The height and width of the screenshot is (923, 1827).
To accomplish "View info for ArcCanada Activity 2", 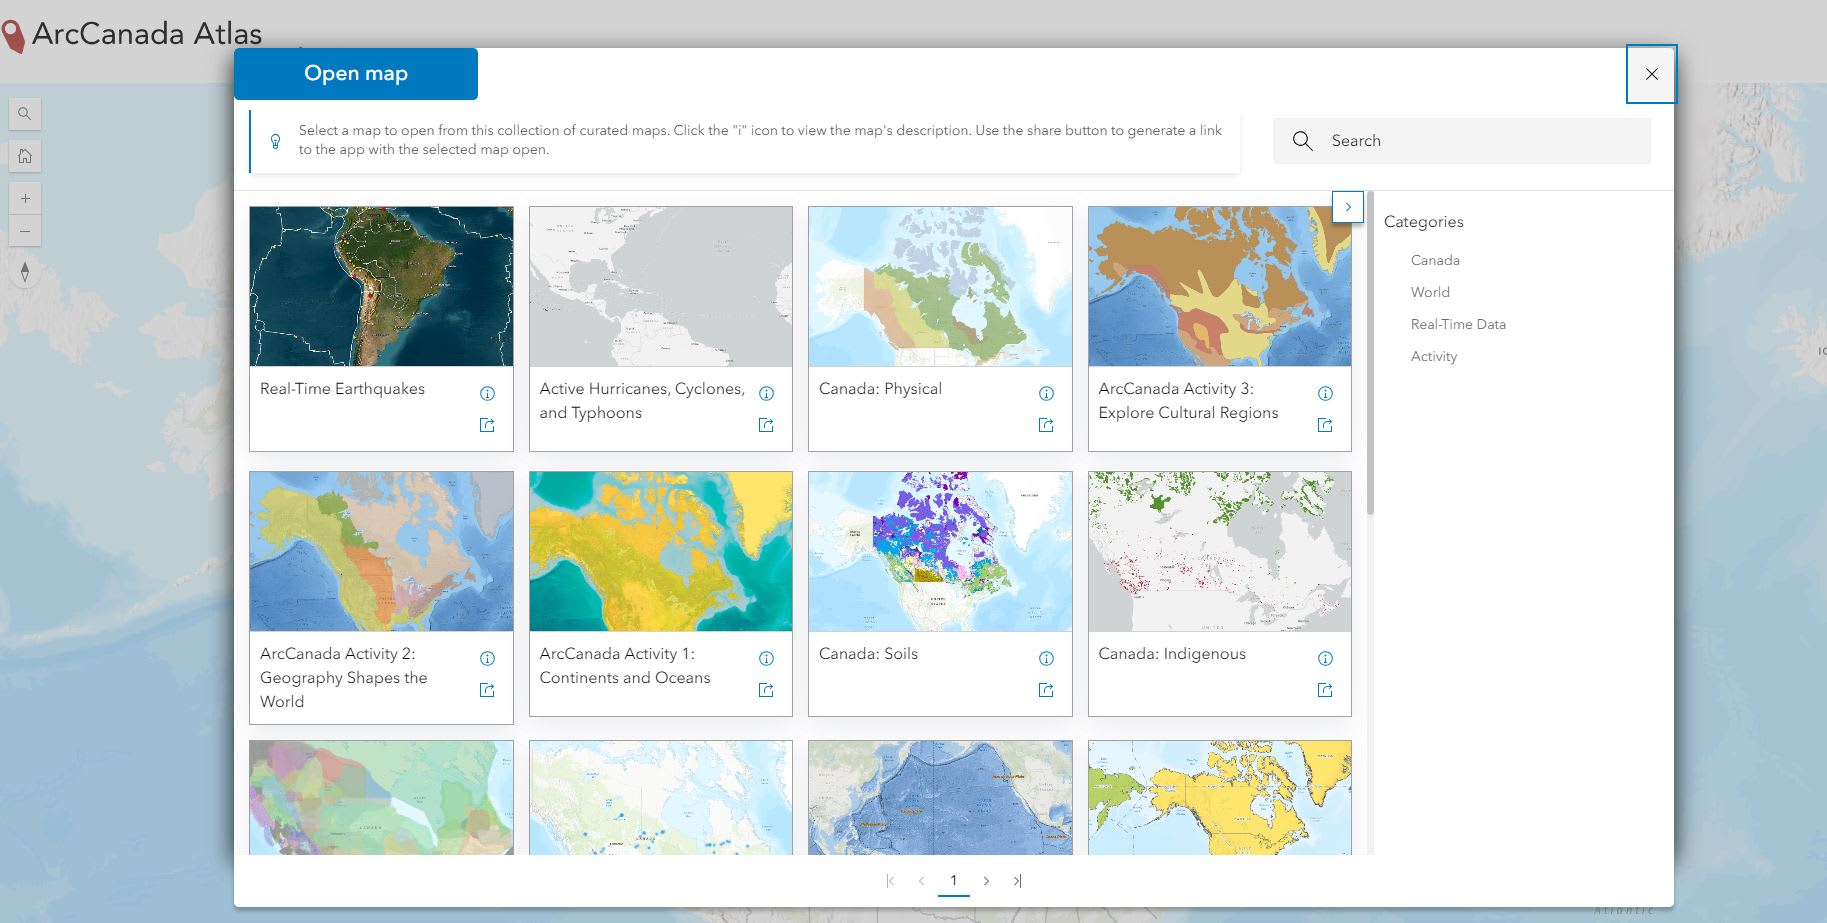I will (x=487, y=658).
